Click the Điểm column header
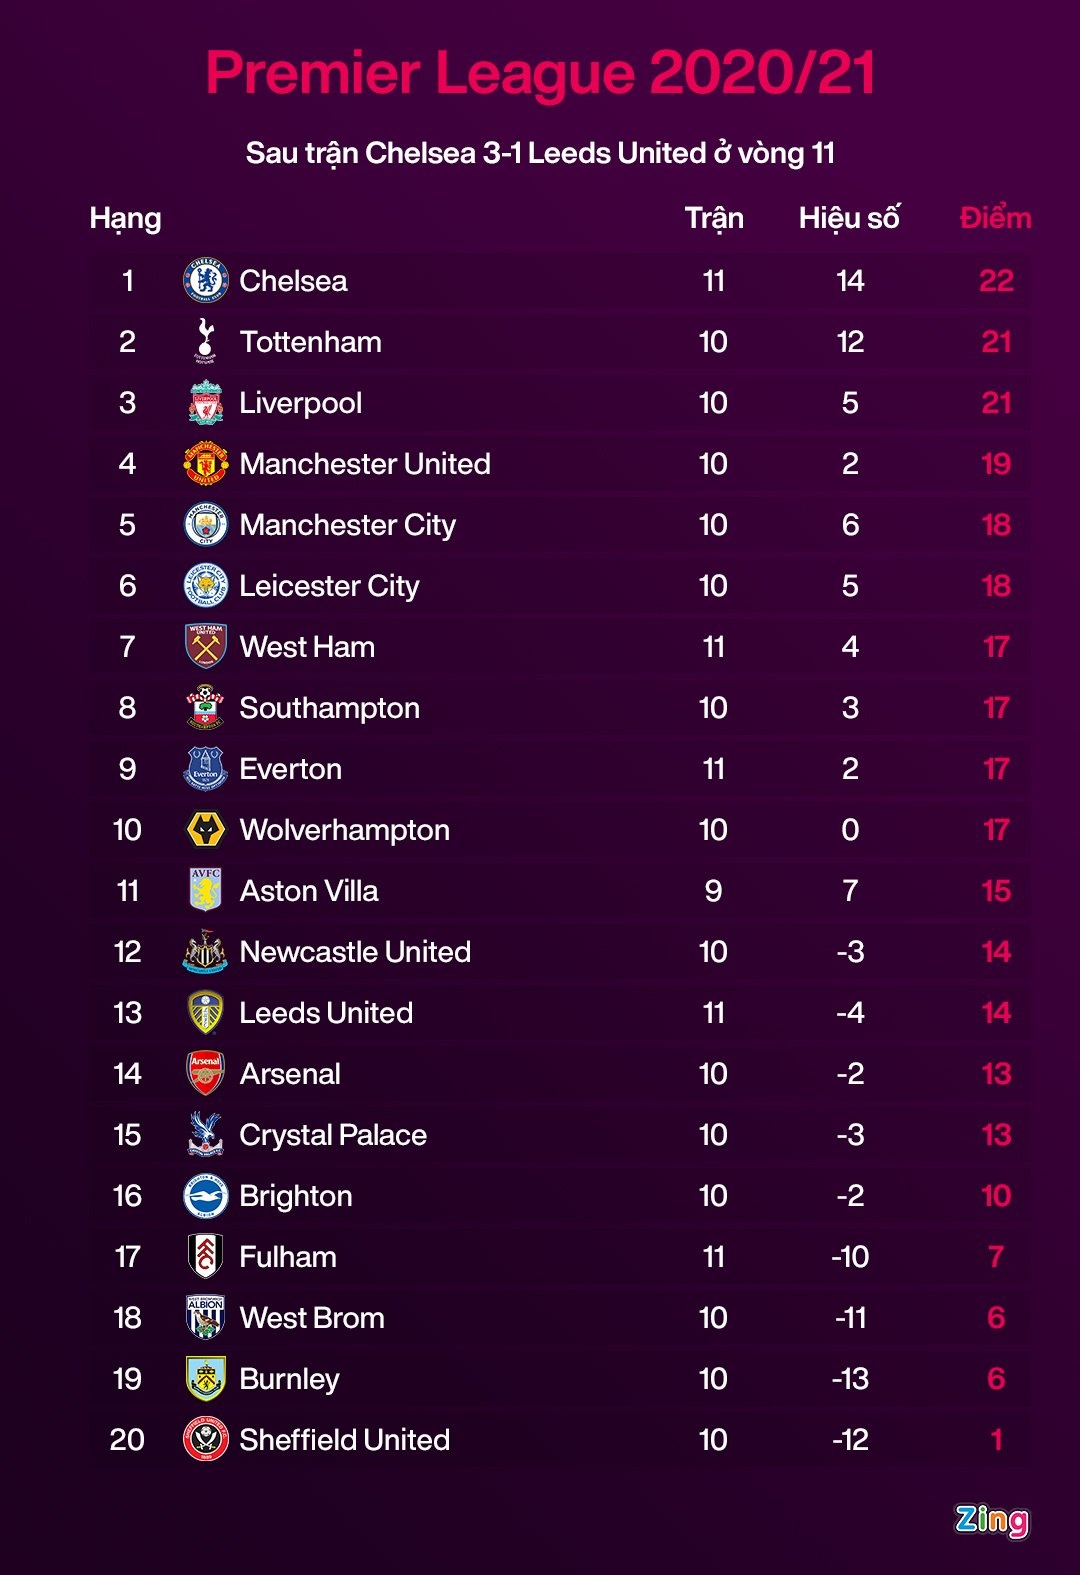The width and height of the screenshot is (1080, 1575). click(x=995, y=218)
